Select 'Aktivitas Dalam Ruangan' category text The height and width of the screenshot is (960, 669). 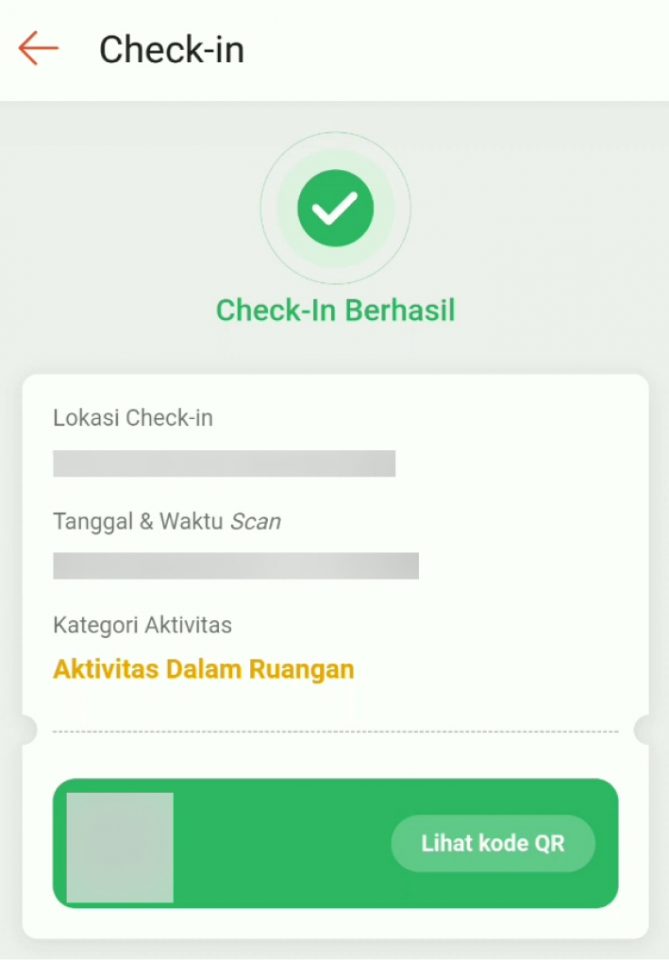pyautogui.click(x=204, y=668)
